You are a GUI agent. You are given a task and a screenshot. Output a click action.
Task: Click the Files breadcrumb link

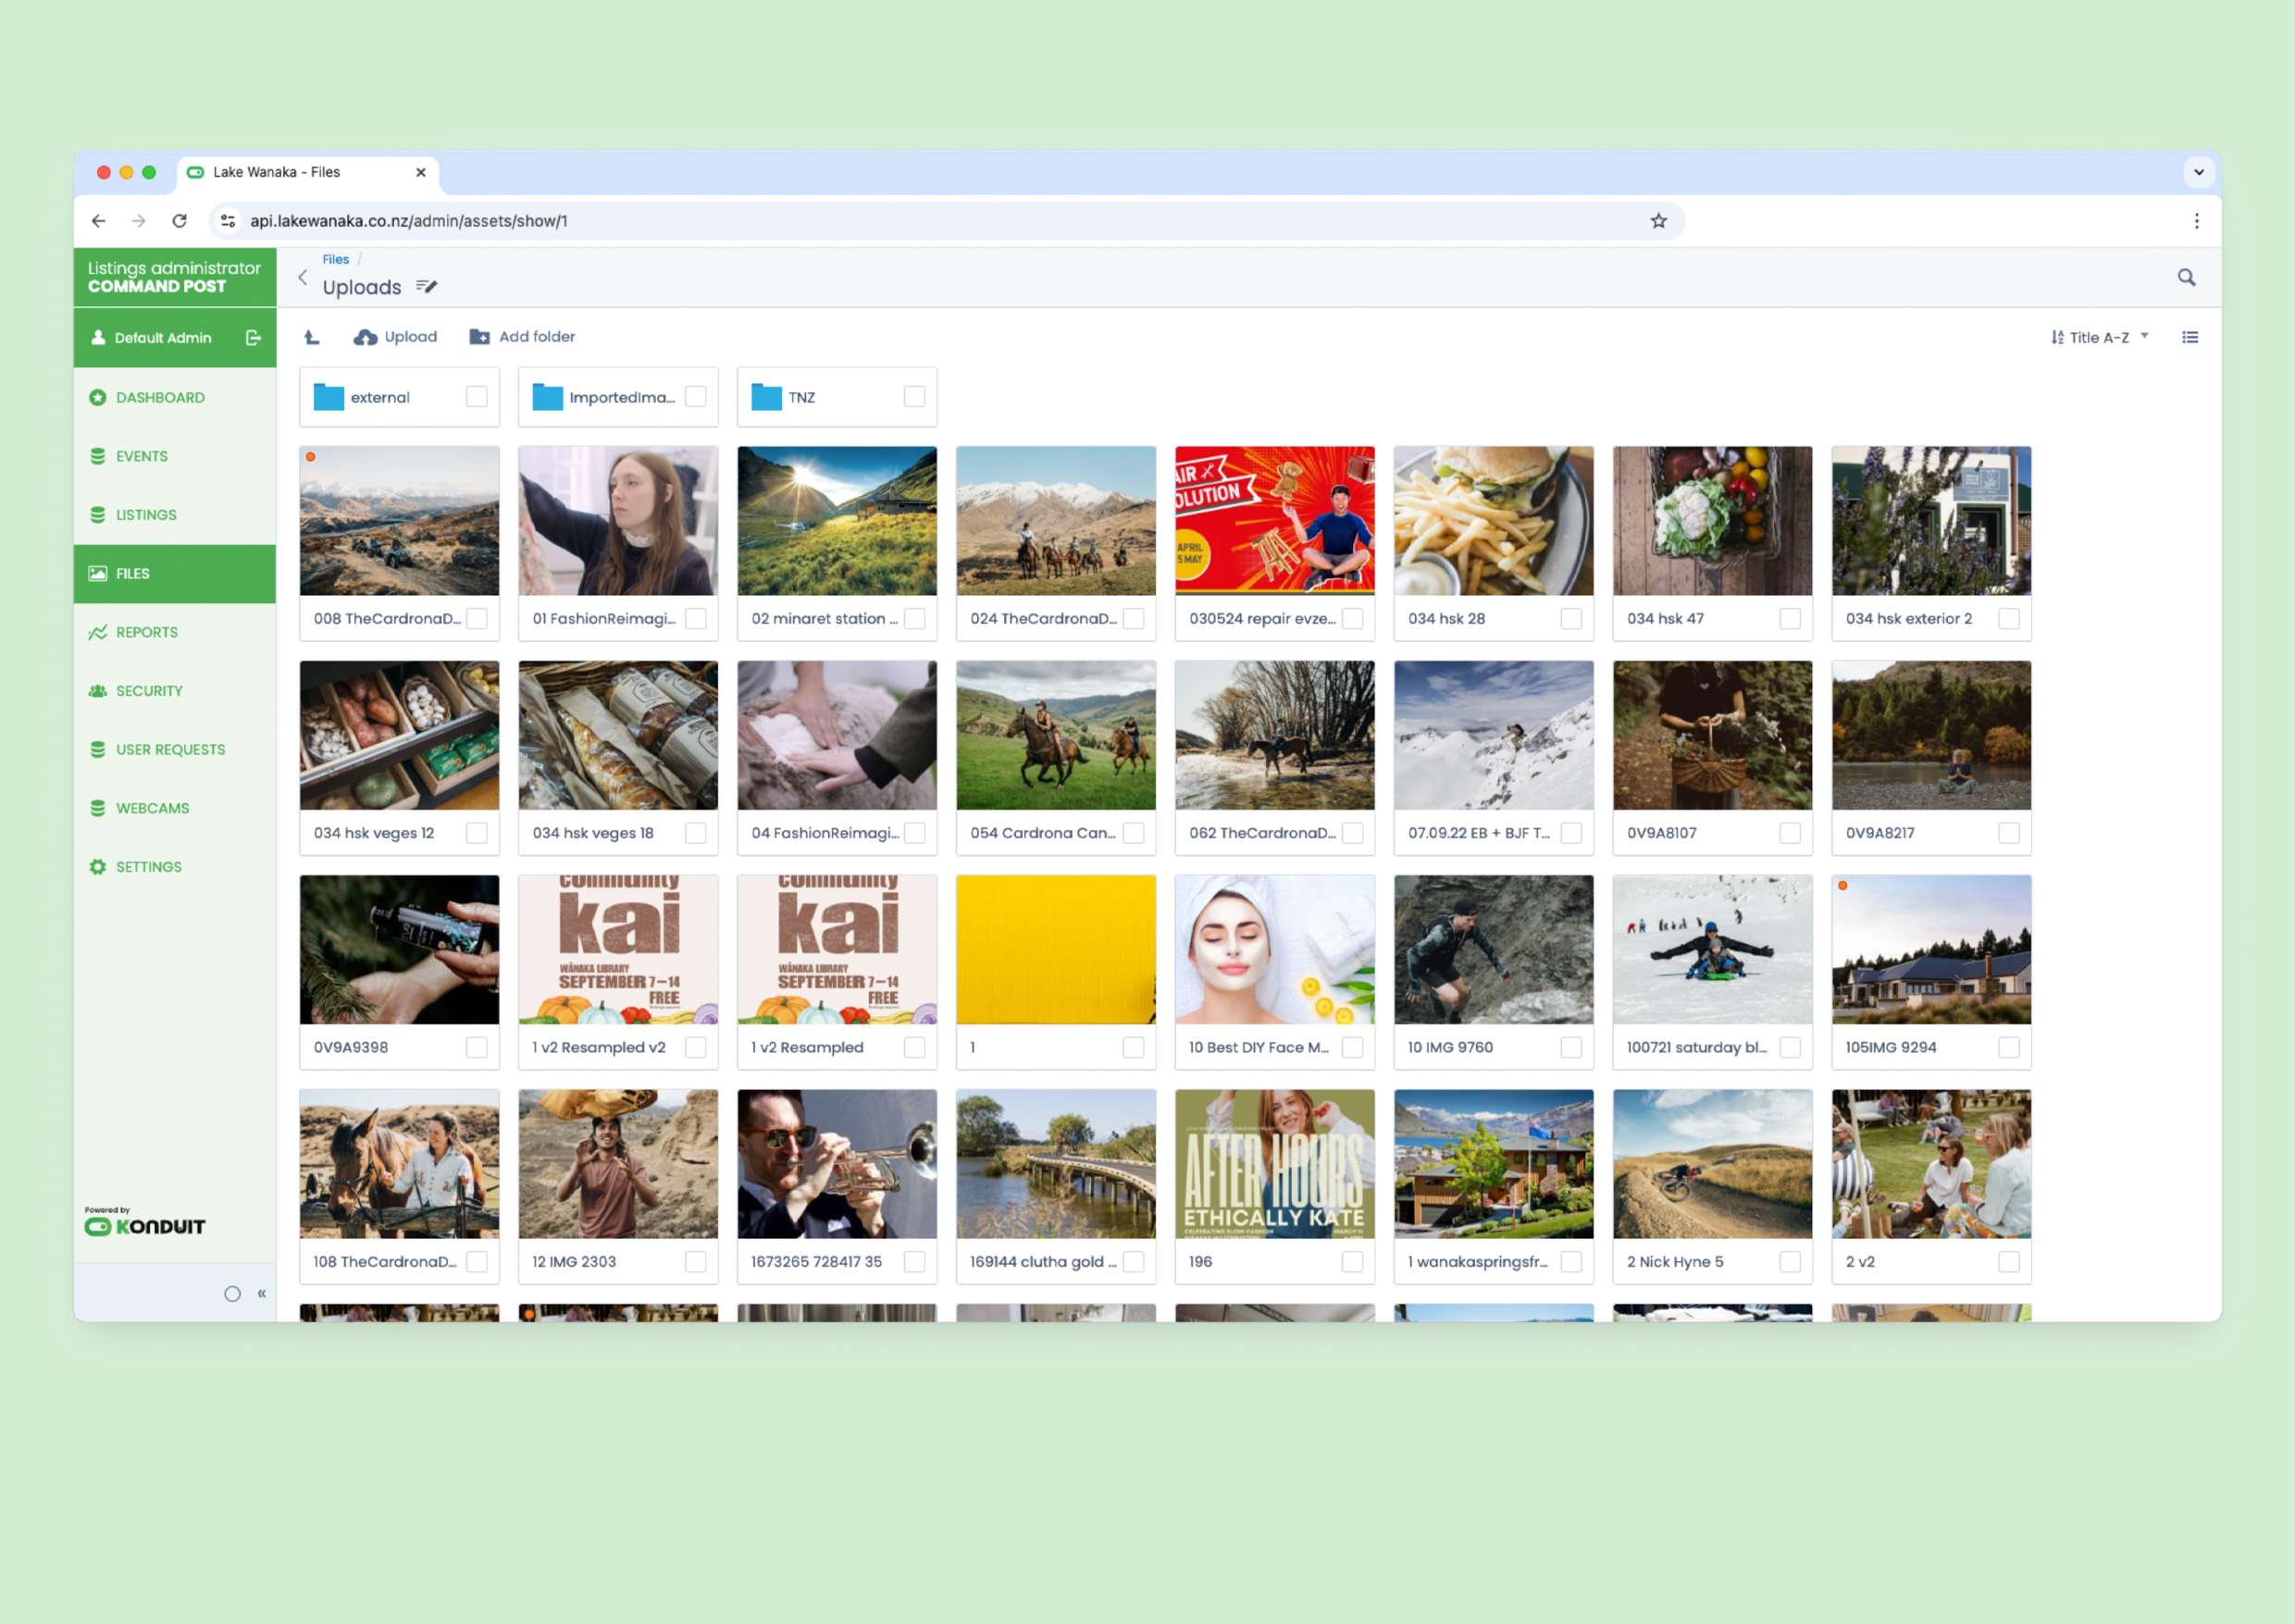335,259
